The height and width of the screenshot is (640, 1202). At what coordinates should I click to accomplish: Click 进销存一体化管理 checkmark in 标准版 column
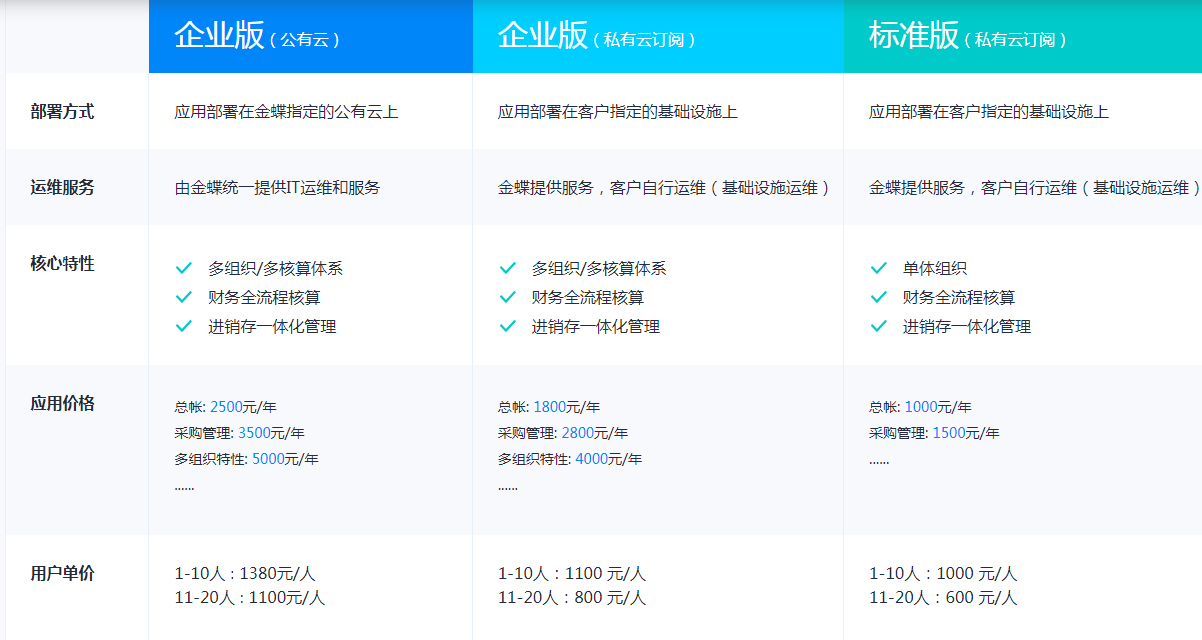[x=879, y=326]
